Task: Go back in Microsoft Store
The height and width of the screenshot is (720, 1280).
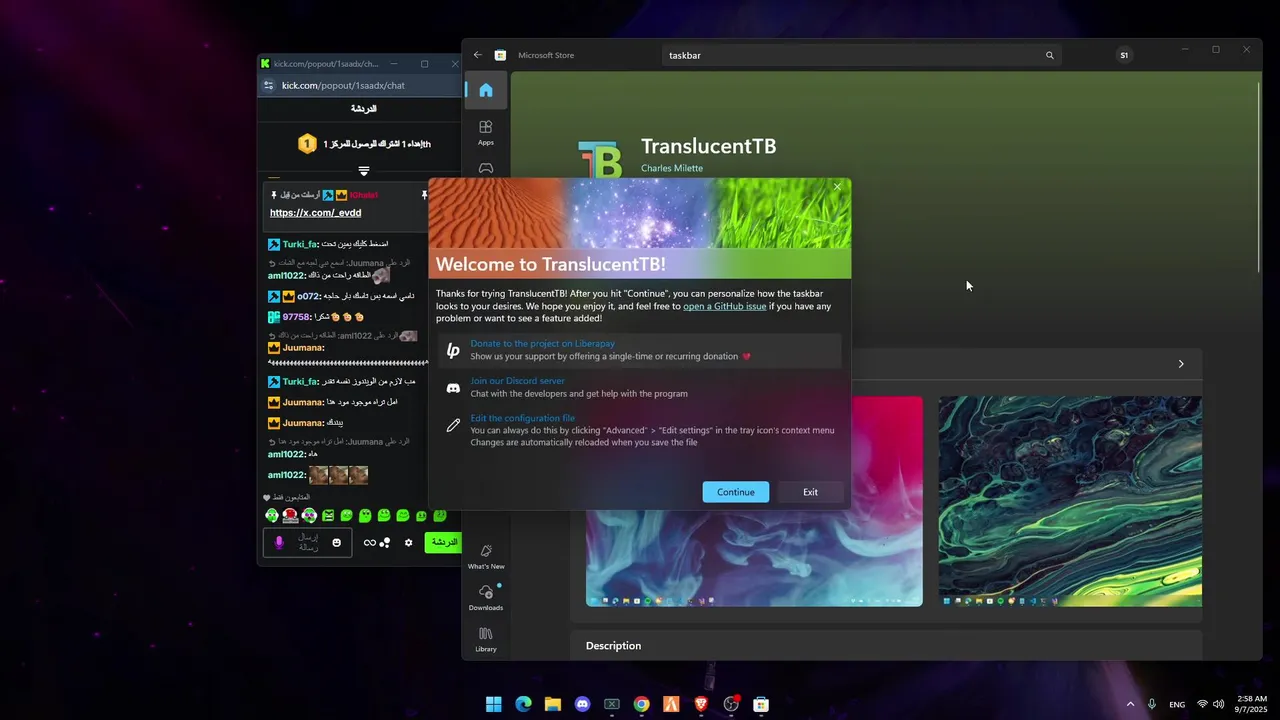Action: 477,55
